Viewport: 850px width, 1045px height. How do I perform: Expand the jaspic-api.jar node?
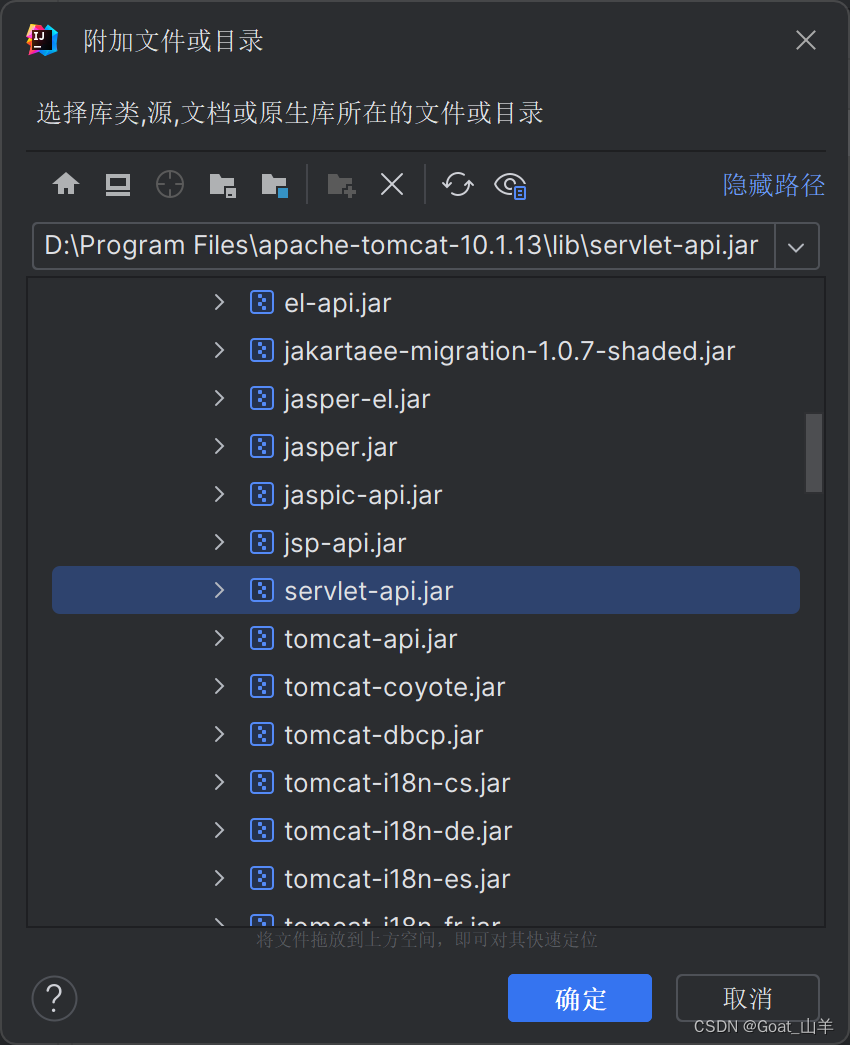tap(219, 495)
